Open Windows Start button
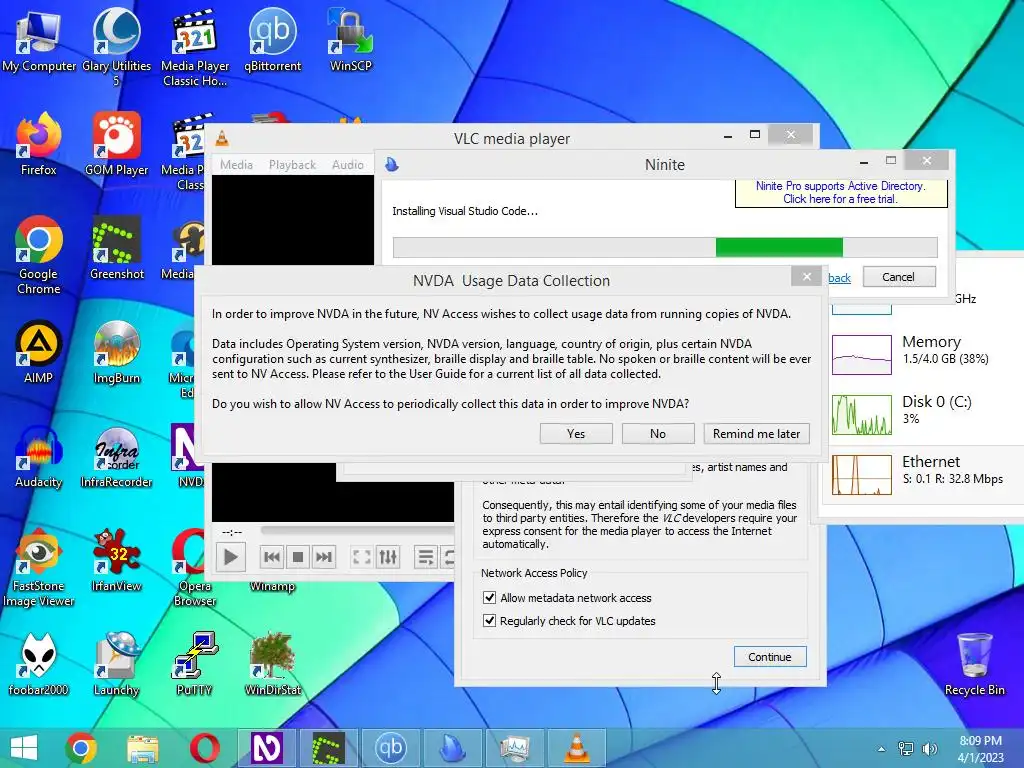The width and height of the screenshot is (1024, 768). [24, 748]
